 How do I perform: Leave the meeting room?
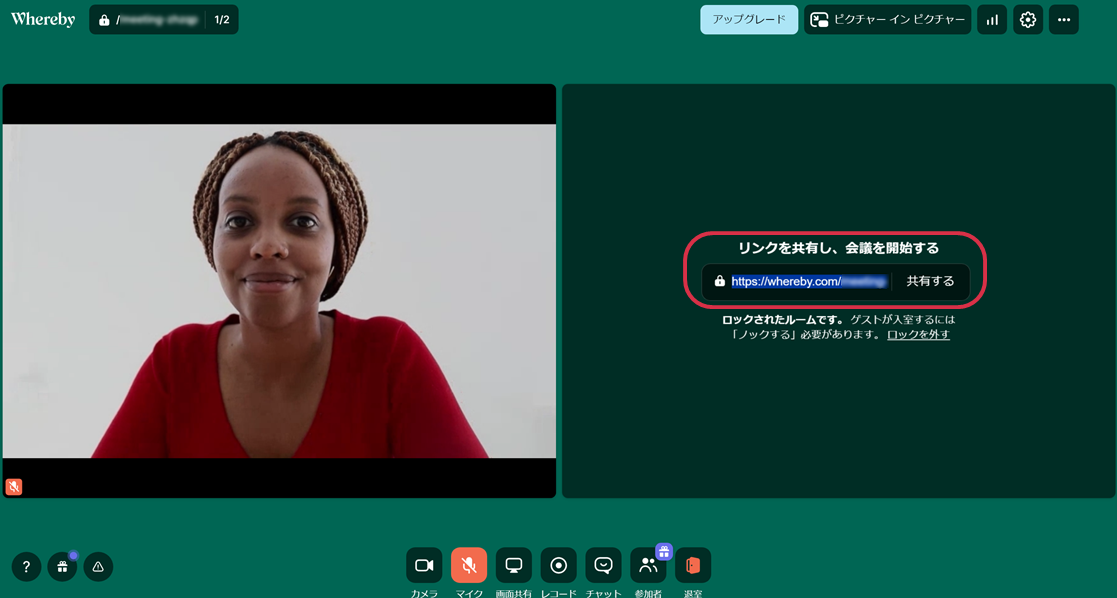pos(693,565)
